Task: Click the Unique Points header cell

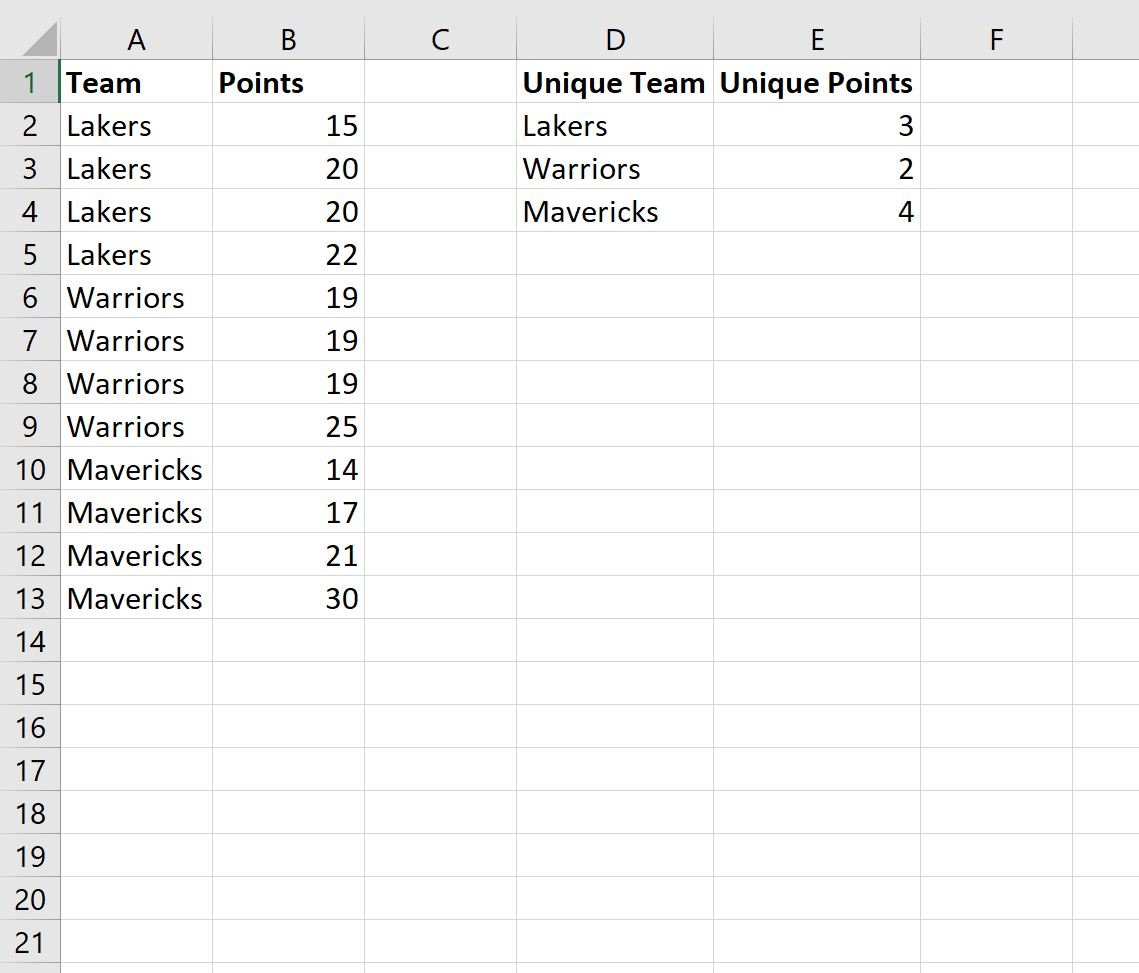Action: point(817,82)
